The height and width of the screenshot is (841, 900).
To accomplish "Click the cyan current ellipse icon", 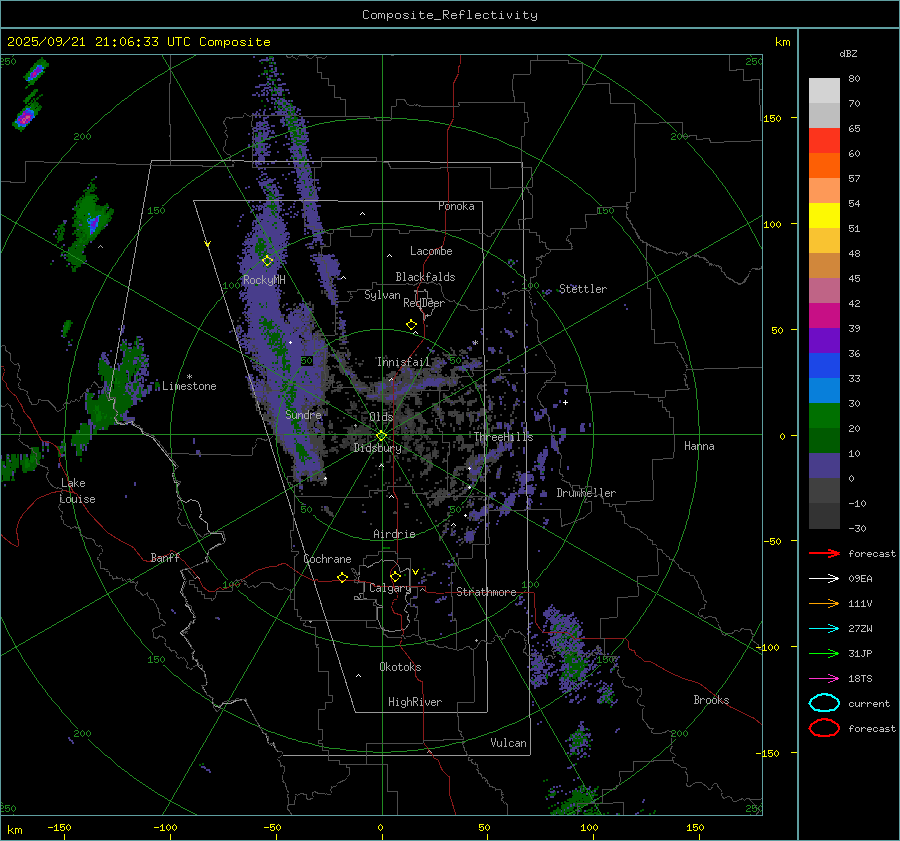I will [824, 703].
